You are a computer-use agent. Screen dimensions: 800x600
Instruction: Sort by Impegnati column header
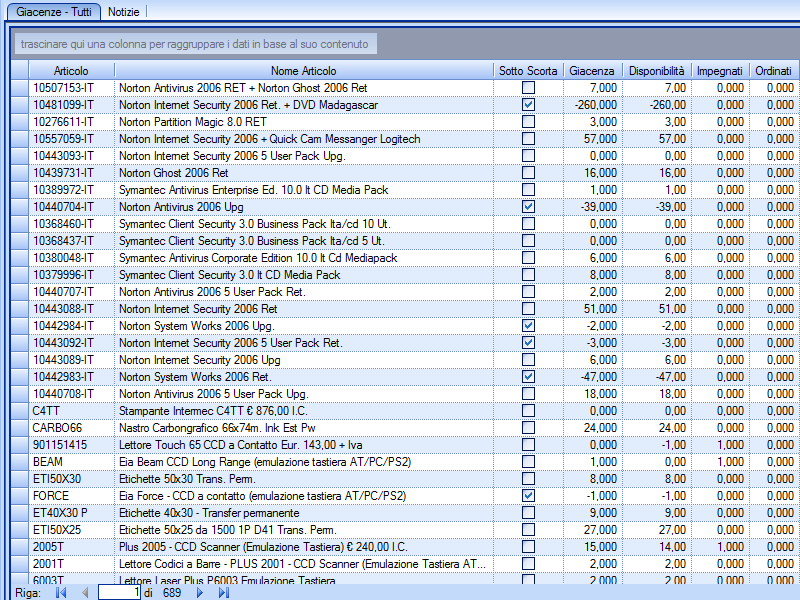click(x=720, y=70)
